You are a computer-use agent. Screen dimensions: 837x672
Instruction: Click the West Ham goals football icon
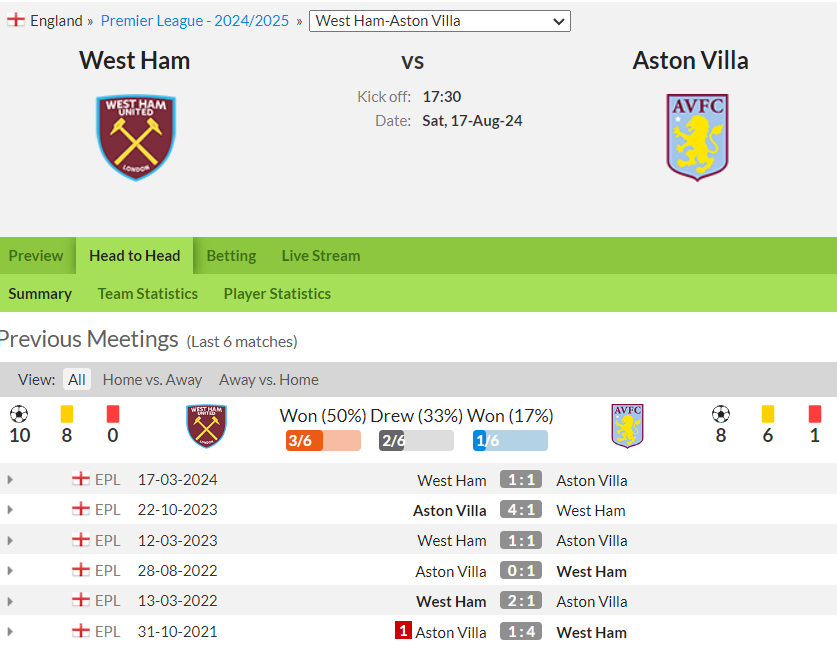click(19, 414)
